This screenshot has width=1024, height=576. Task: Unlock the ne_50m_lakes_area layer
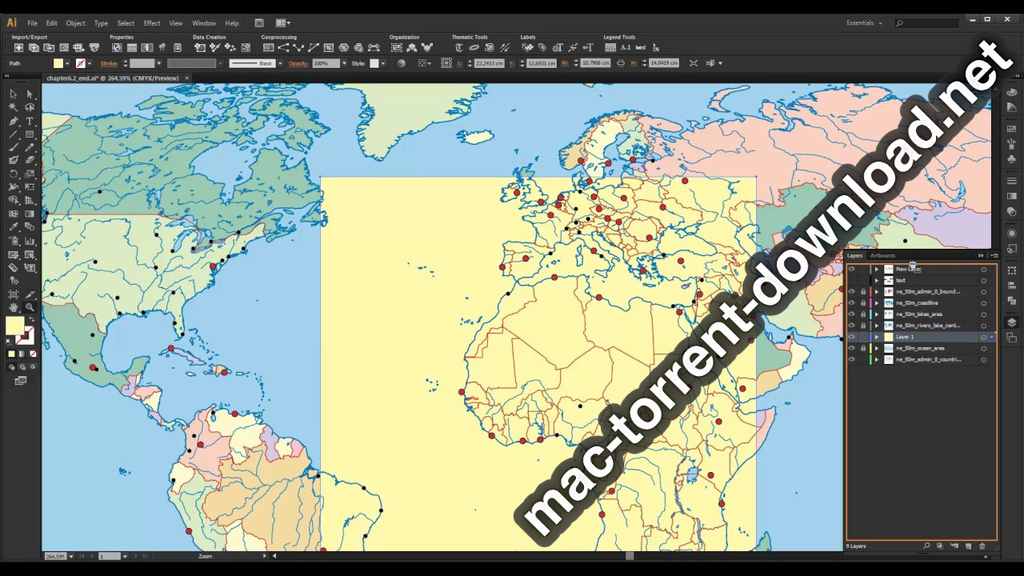(863, 314)
